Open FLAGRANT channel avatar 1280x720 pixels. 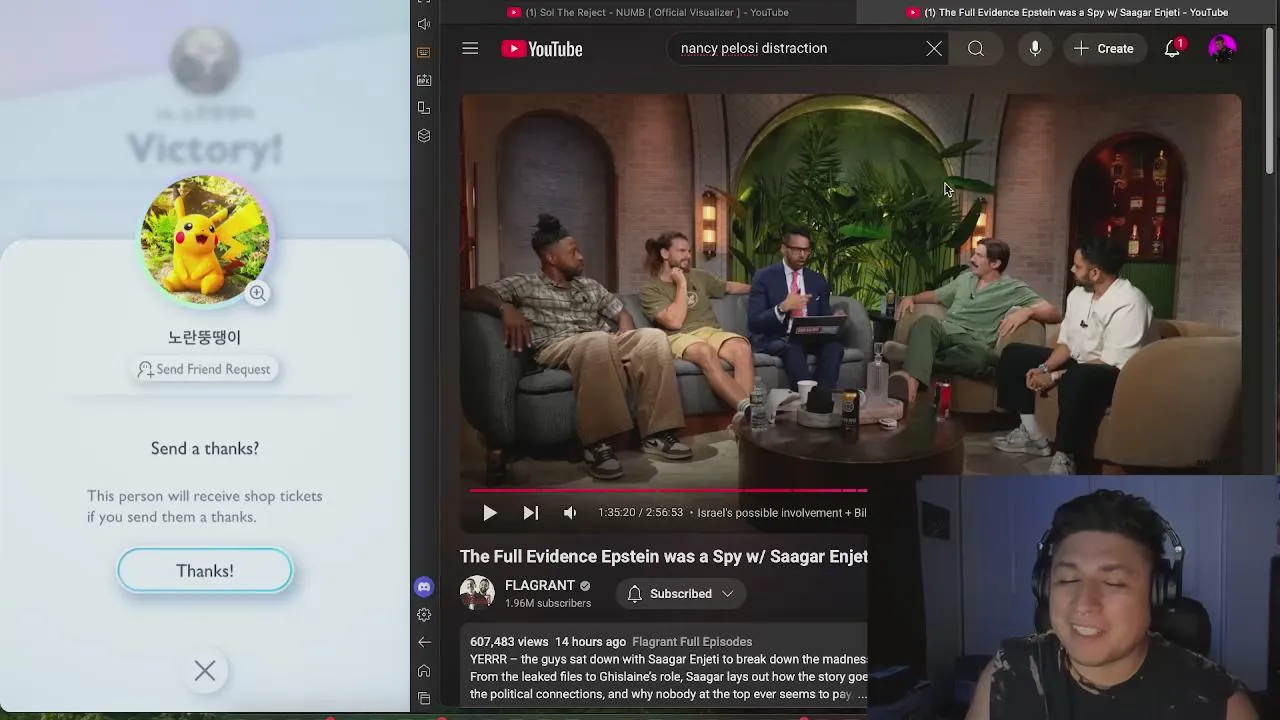(x=477, y=593)
